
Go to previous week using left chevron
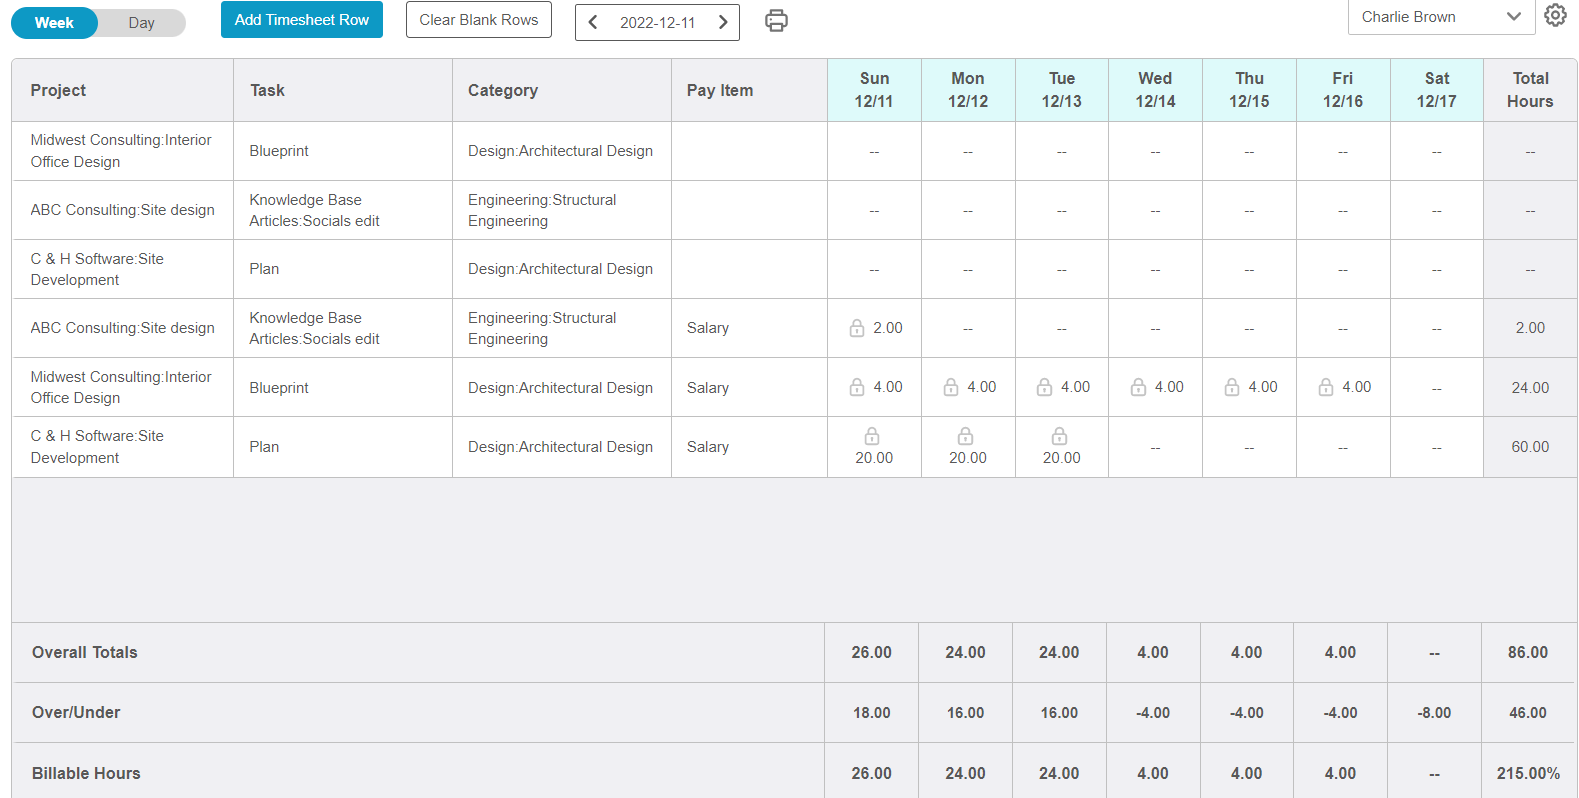pos(593,22)
